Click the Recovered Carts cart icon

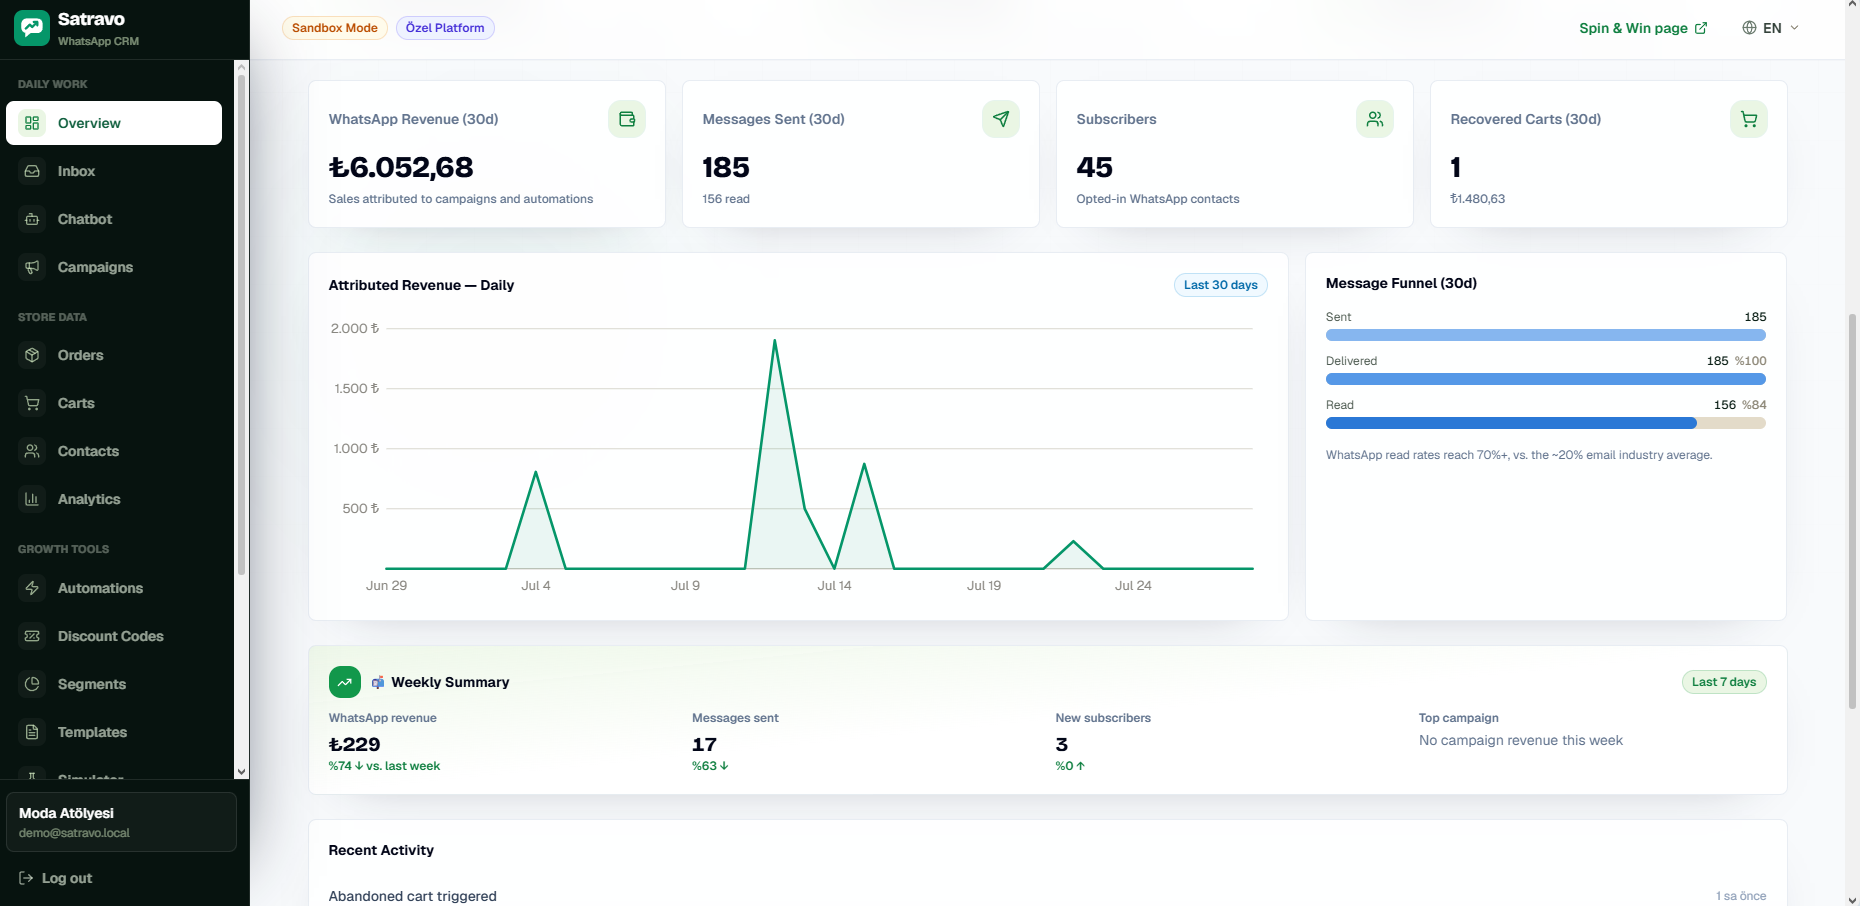(1749, 119)
